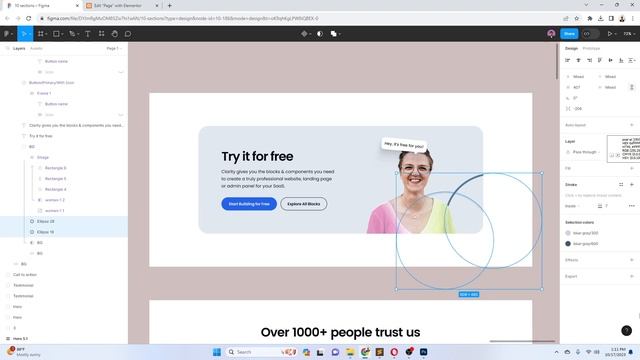Add a fill with plus button
This screenshot has width=640, height=360.
(x=632, y=168)
